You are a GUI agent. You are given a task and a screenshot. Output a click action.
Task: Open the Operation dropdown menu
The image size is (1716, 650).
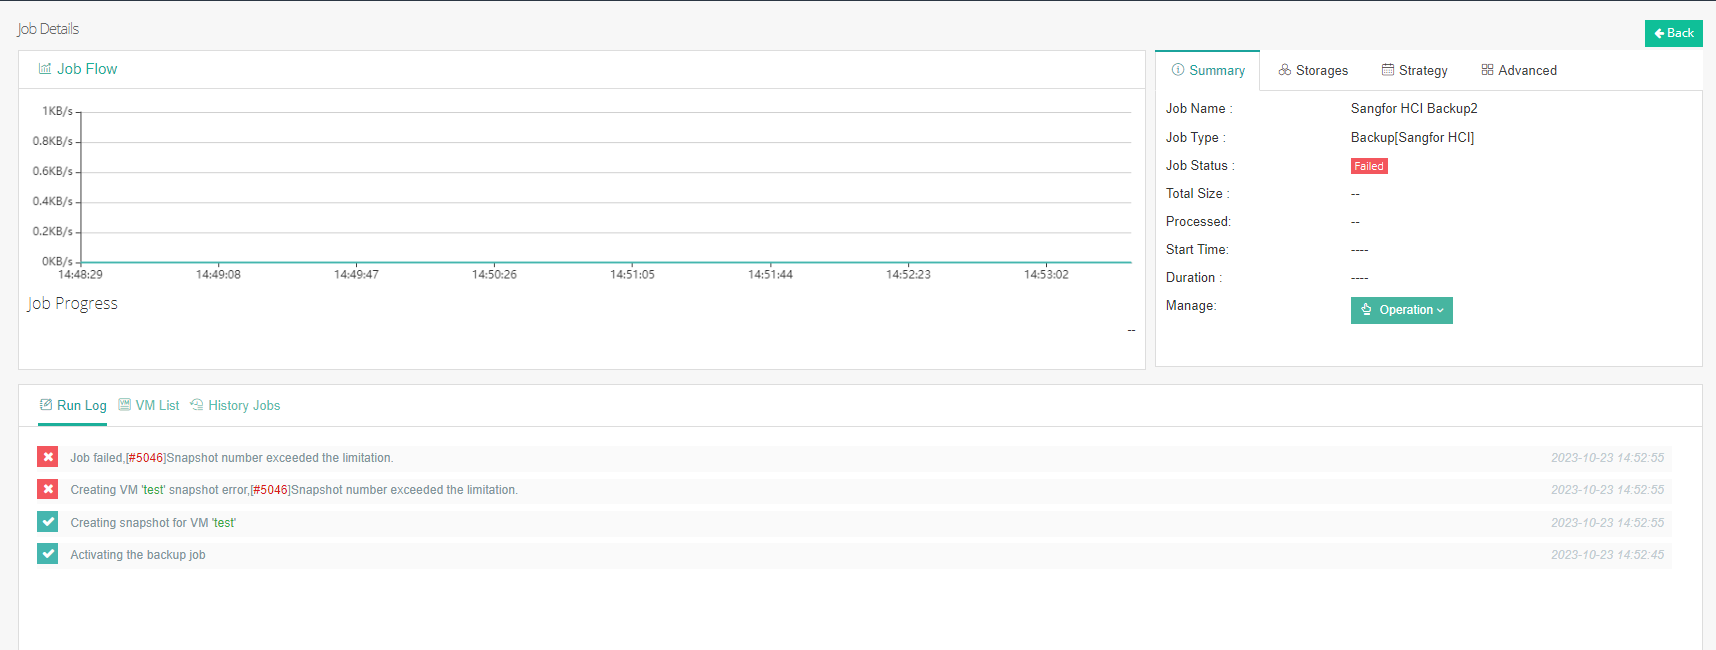pyautogui.click(x=1401, y=310)
